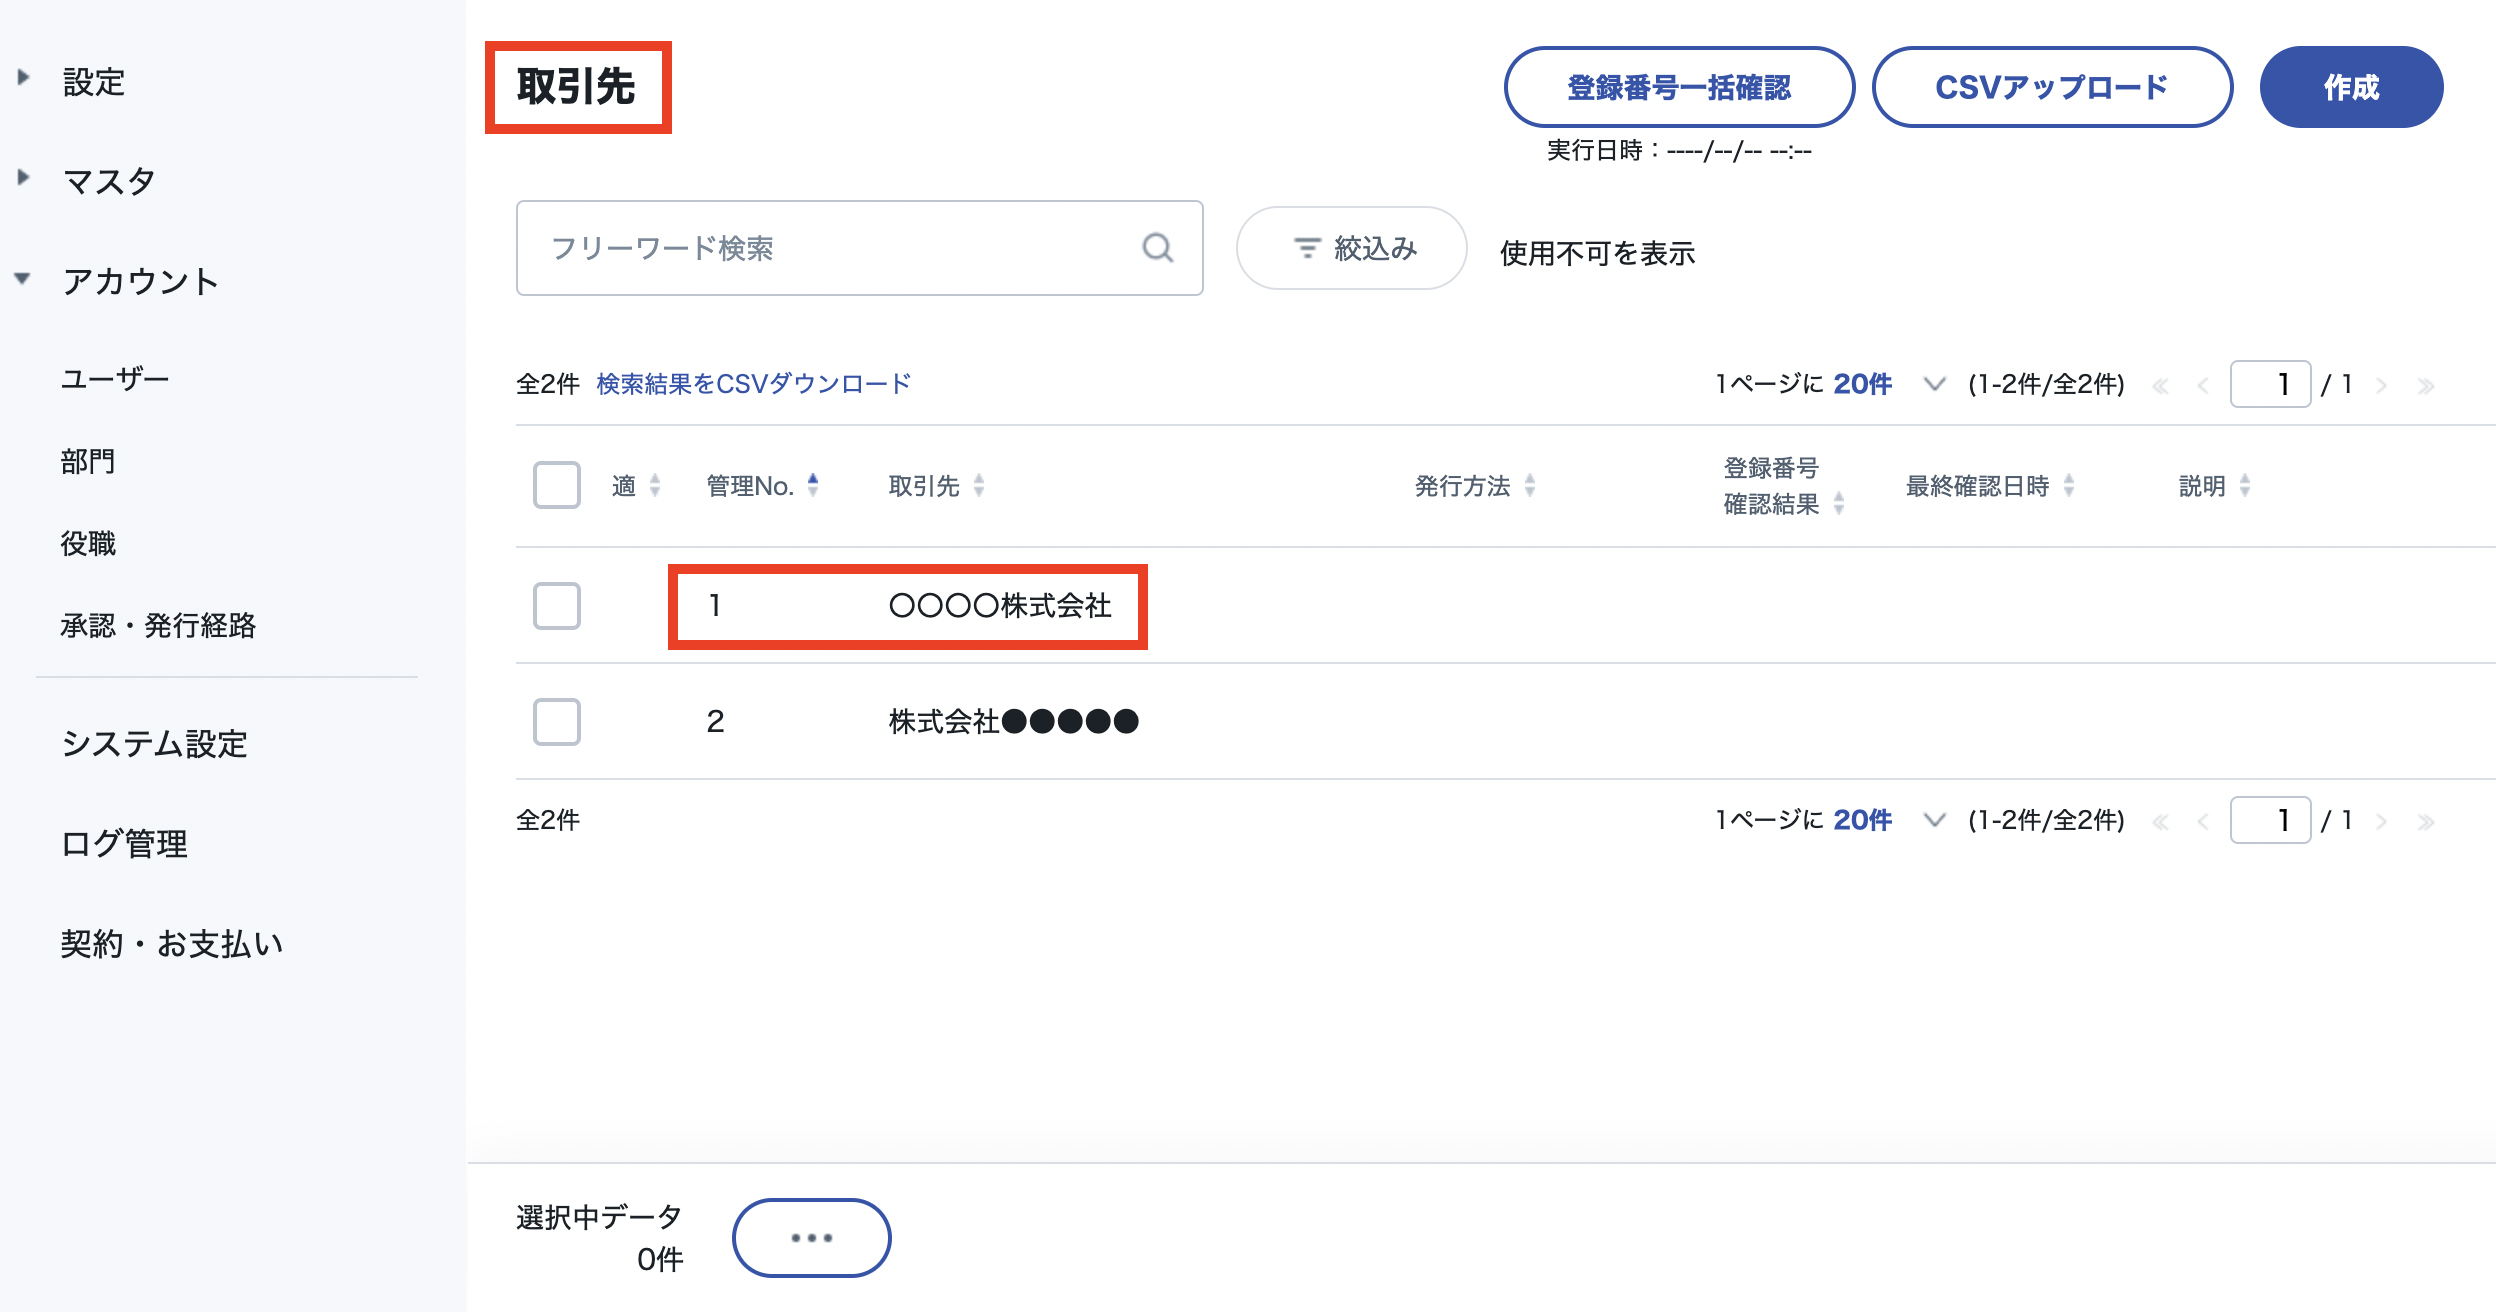Click bottom last-page double arrow icon
The image size is (2496, 1312).
[x=2425, y=822]
